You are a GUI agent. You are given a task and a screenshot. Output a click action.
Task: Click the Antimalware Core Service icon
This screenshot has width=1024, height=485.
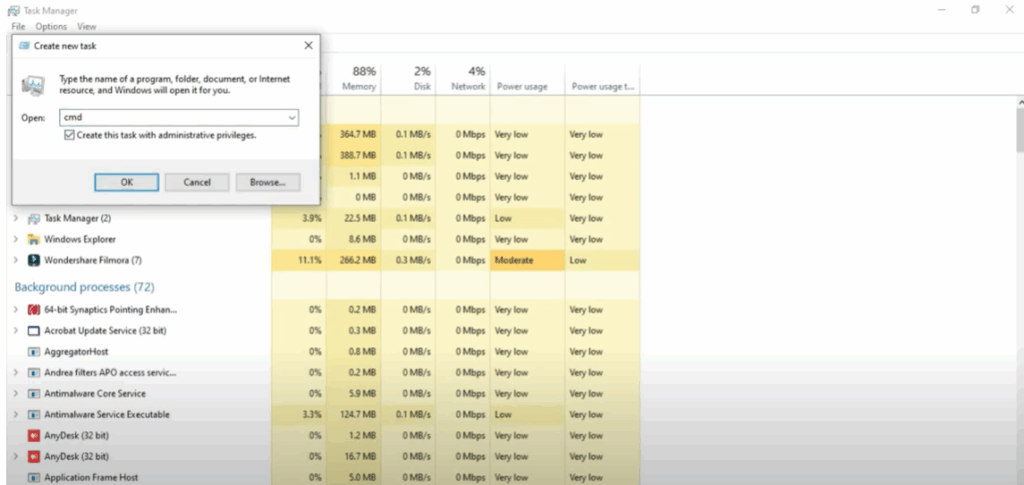coord(34,394)
